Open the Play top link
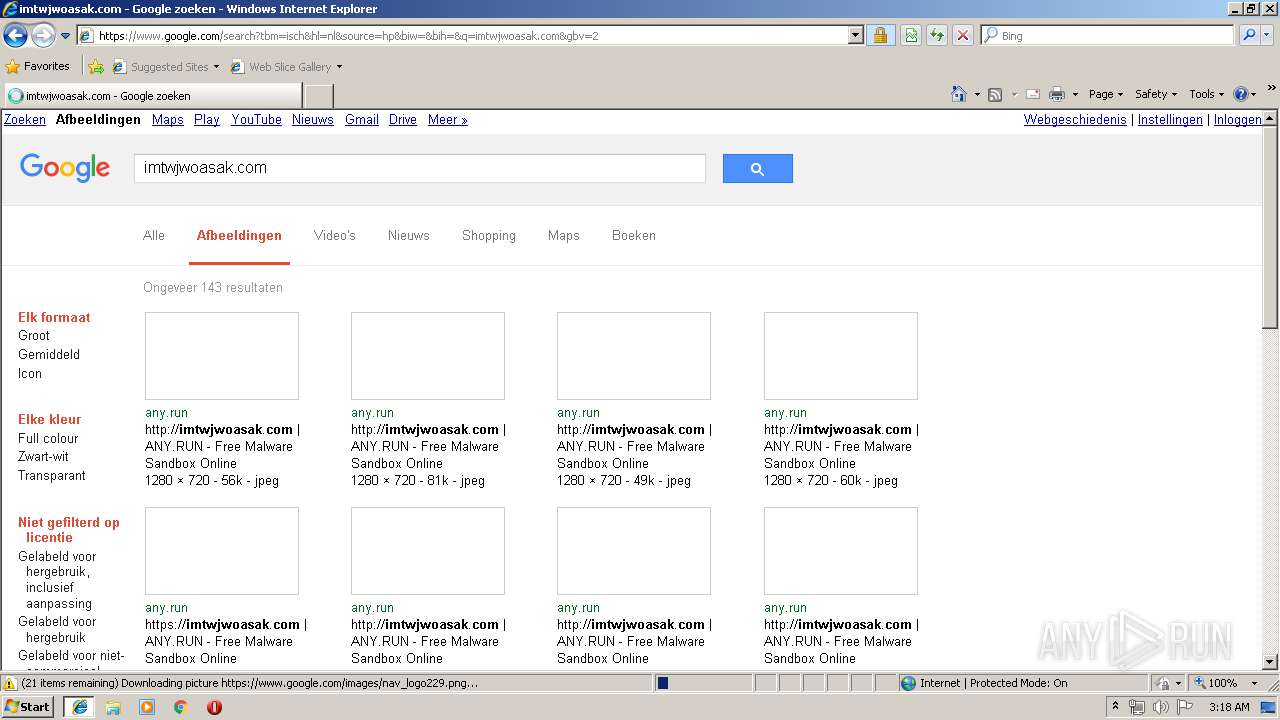 pyautogui.click(x=207, y=119)
